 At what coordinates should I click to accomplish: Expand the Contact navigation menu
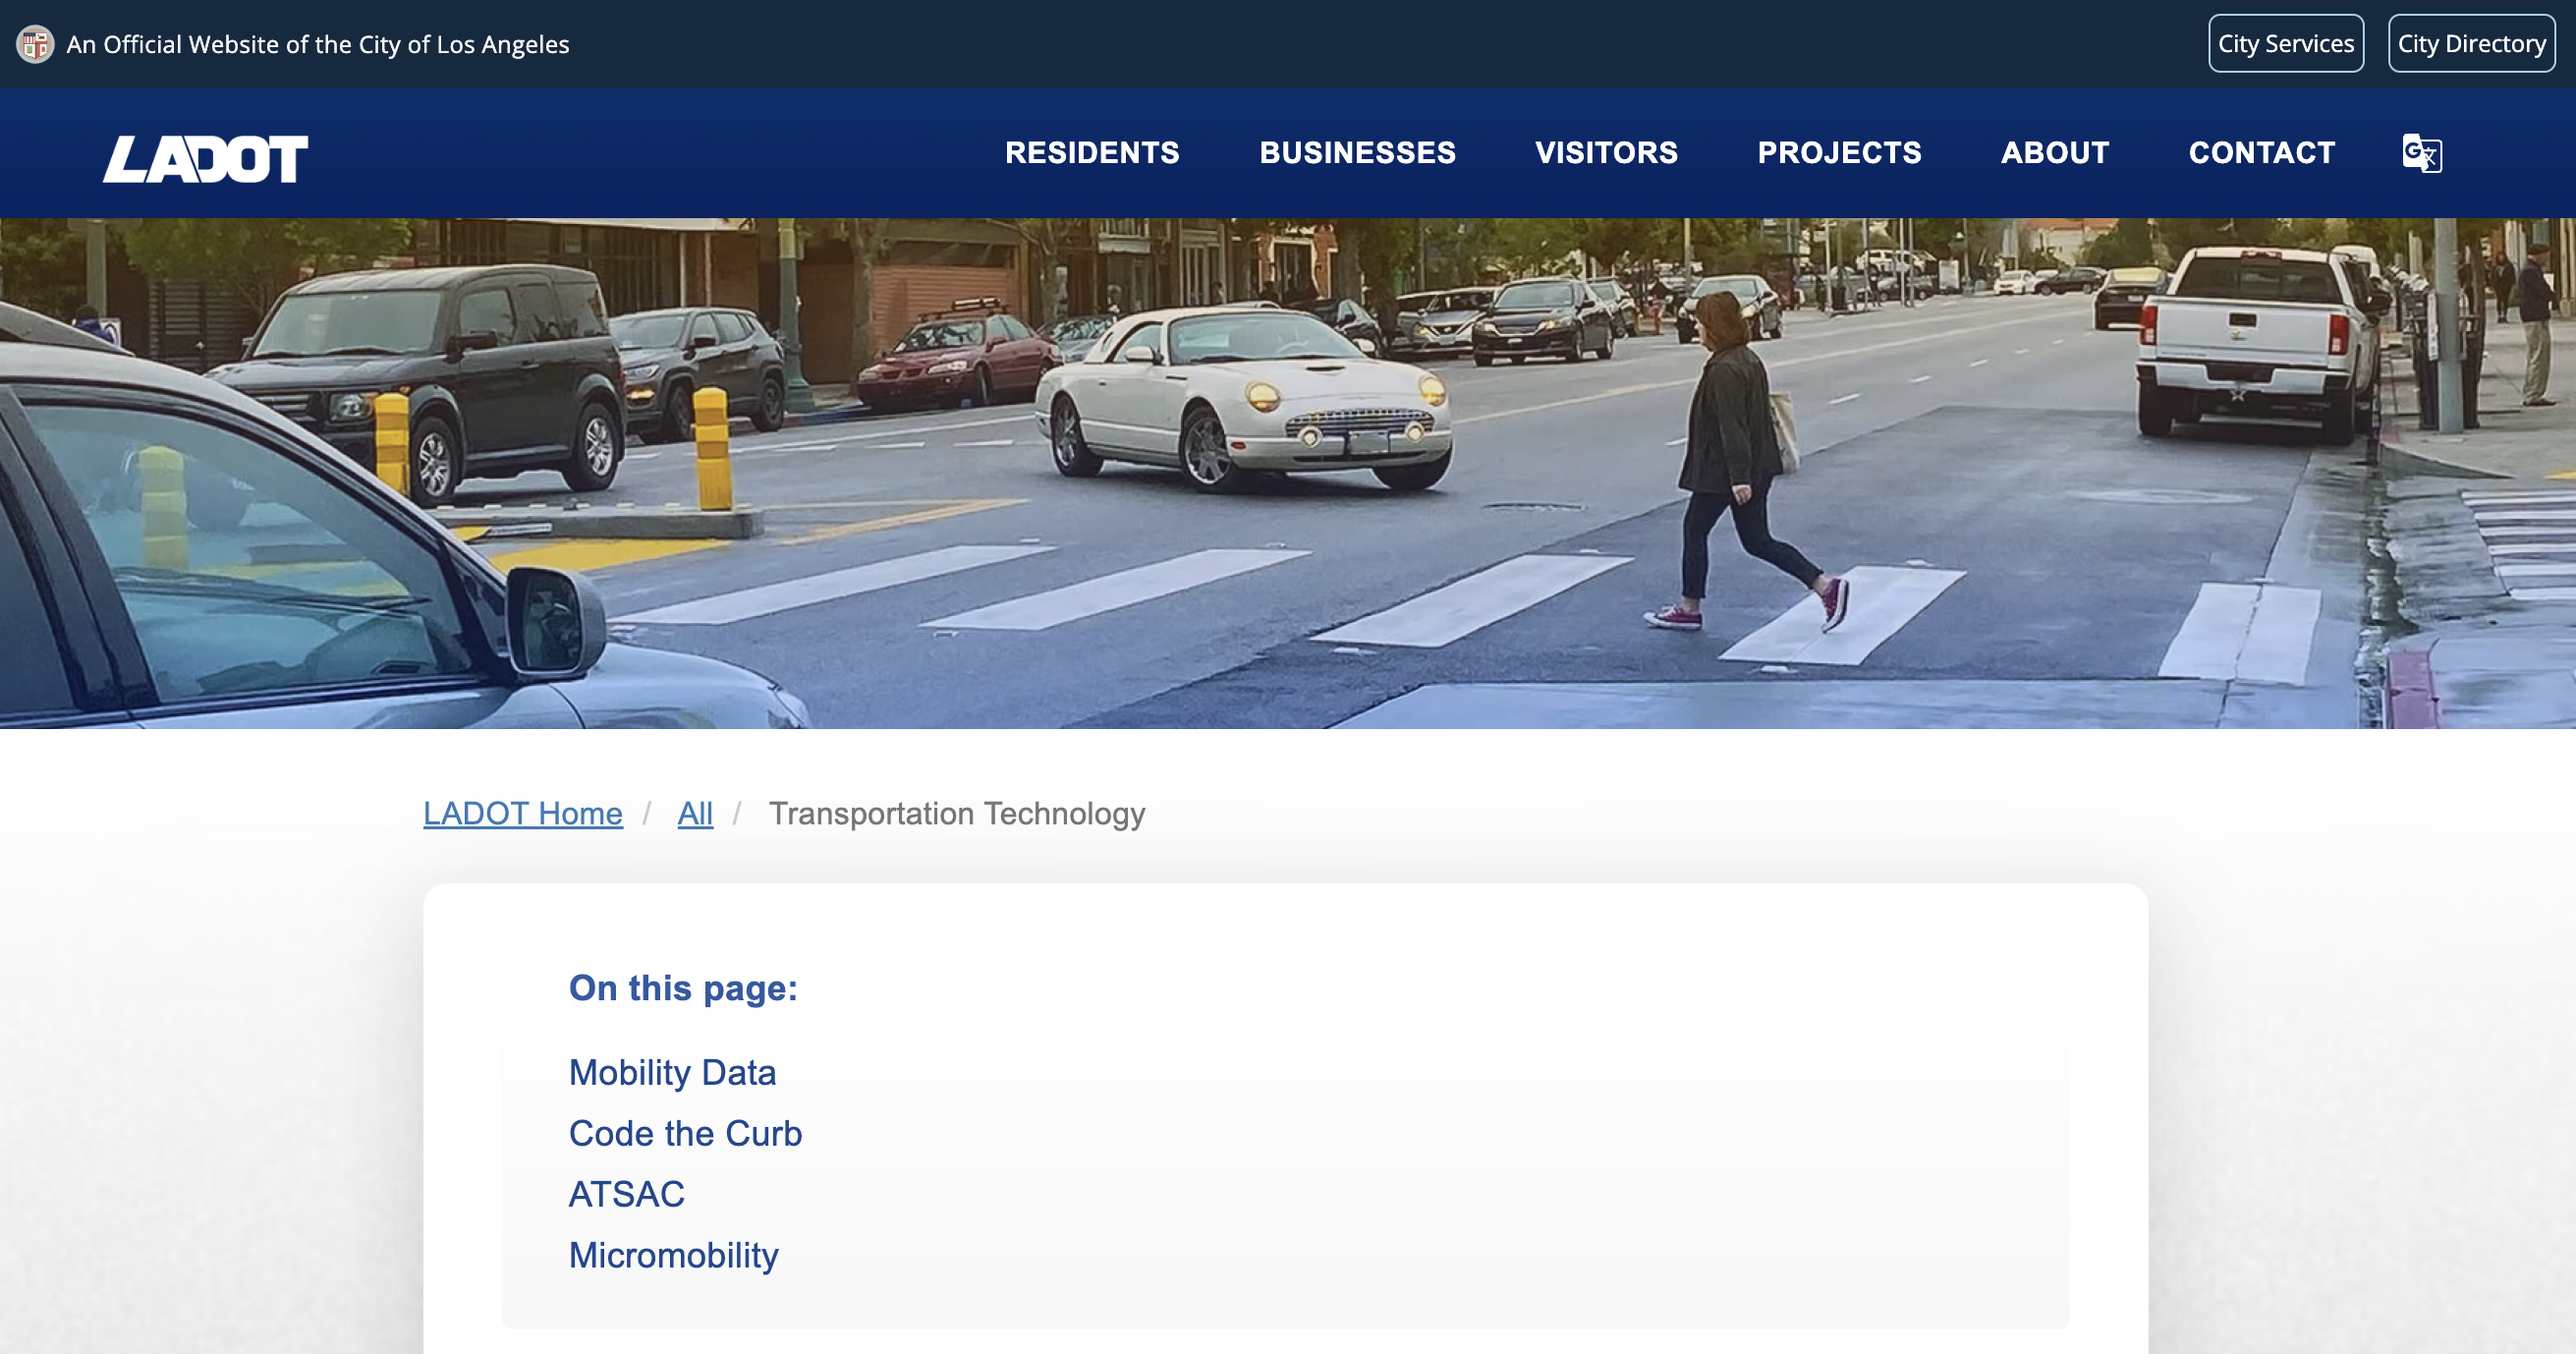(x=2261, y=153)
